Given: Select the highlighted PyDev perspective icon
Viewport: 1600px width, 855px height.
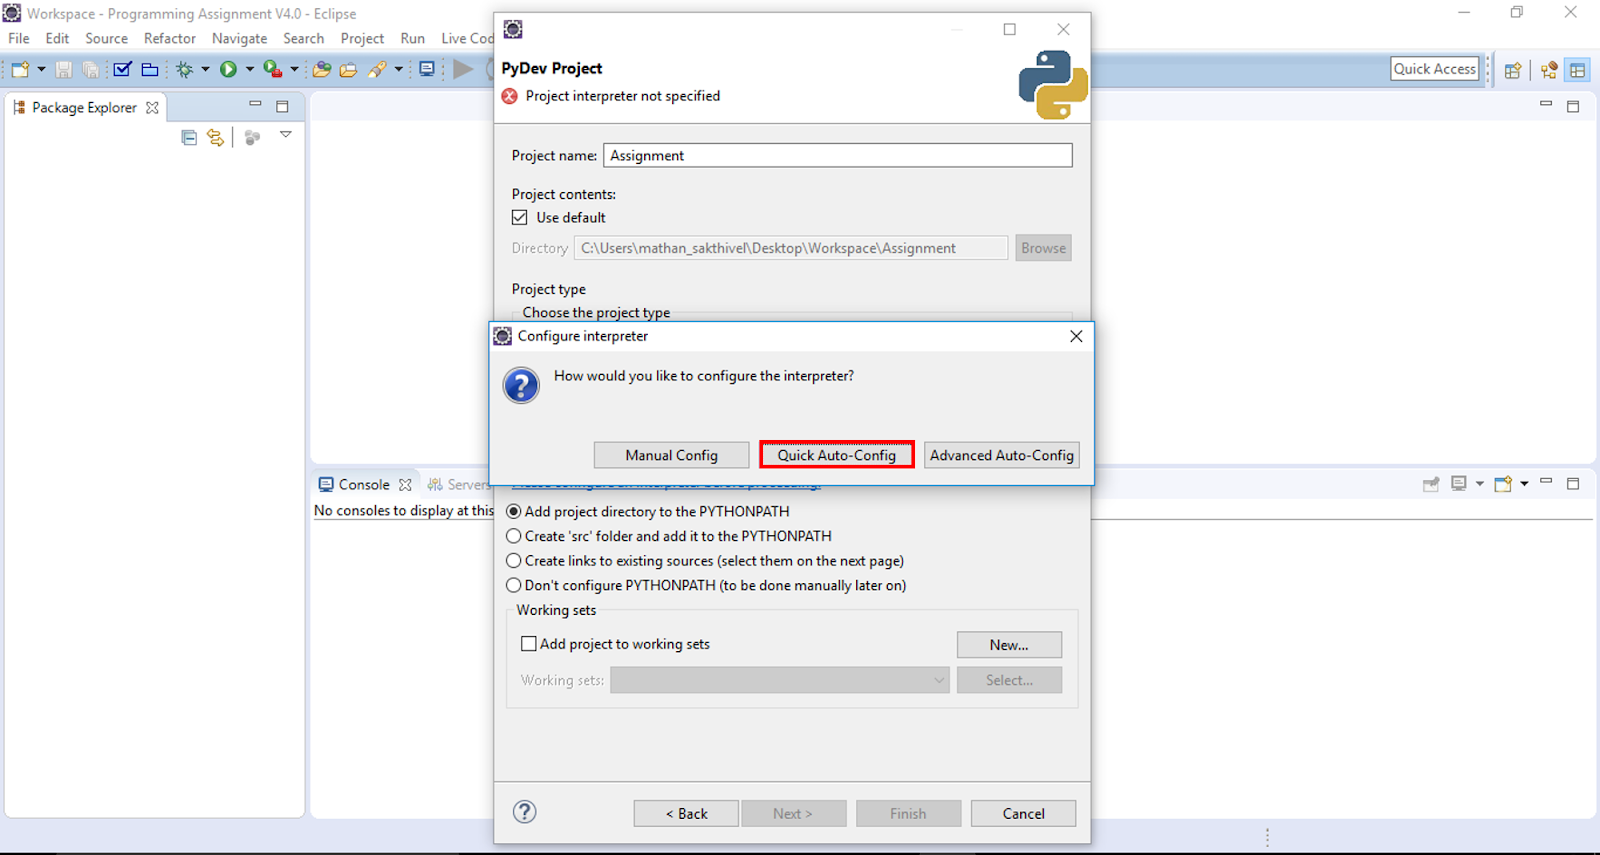Looking at the screenshot, I should click(1578, 70).
